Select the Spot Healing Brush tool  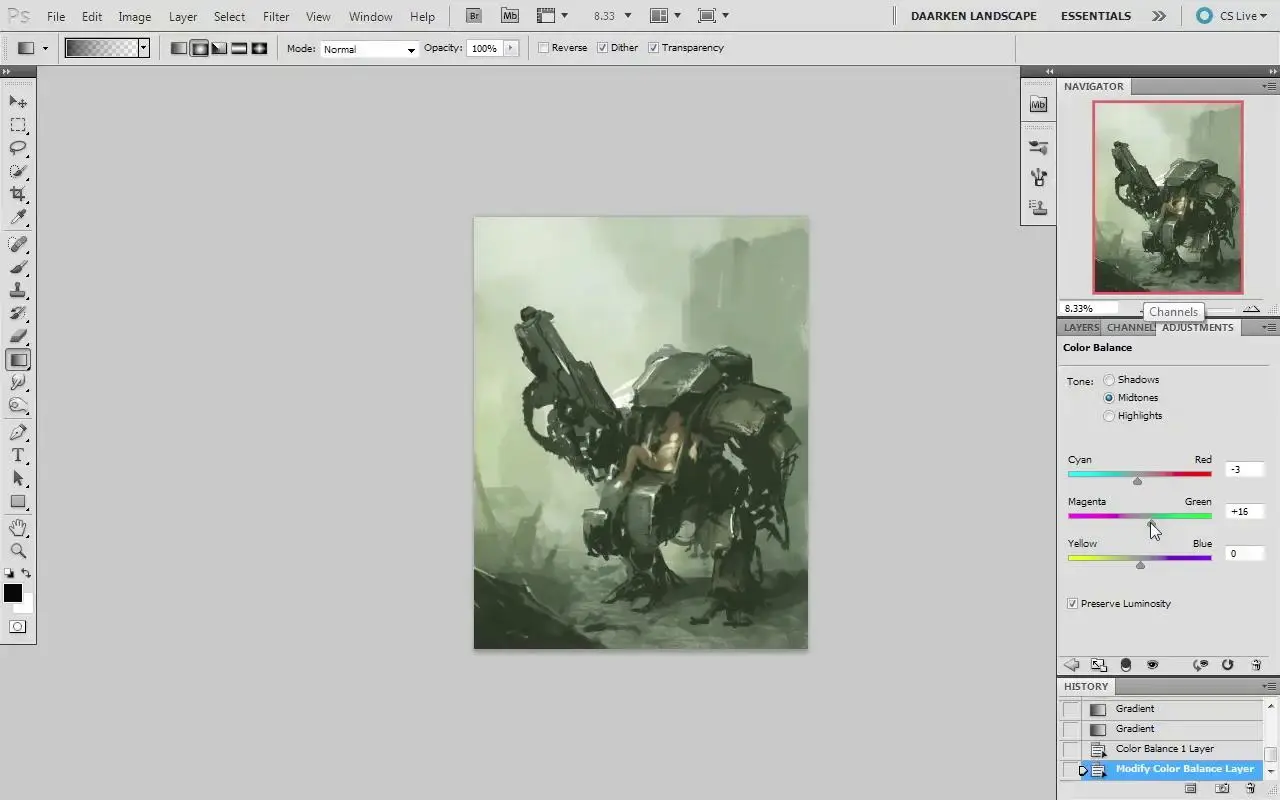pos(18,244)
